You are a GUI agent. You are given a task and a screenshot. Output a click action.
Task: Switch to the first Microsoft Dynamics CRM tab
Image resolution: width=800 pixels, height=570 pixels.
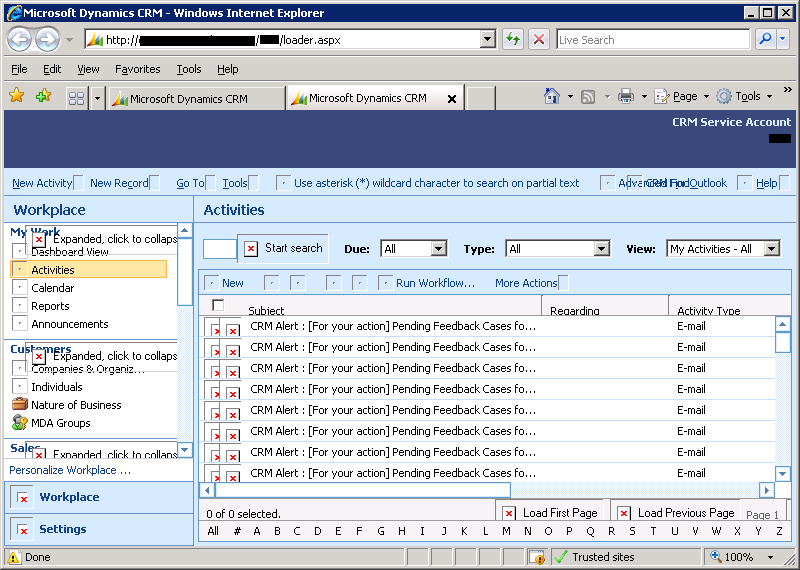[x=196, y=98]
